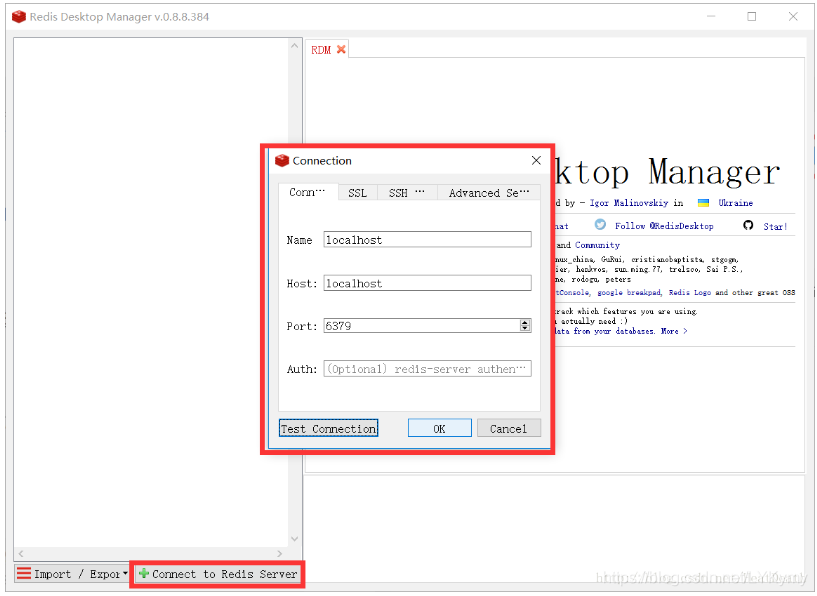Click scroll up arrow in connections panel
This screenshot has width=817, height=596.
(x=294, y=46)
